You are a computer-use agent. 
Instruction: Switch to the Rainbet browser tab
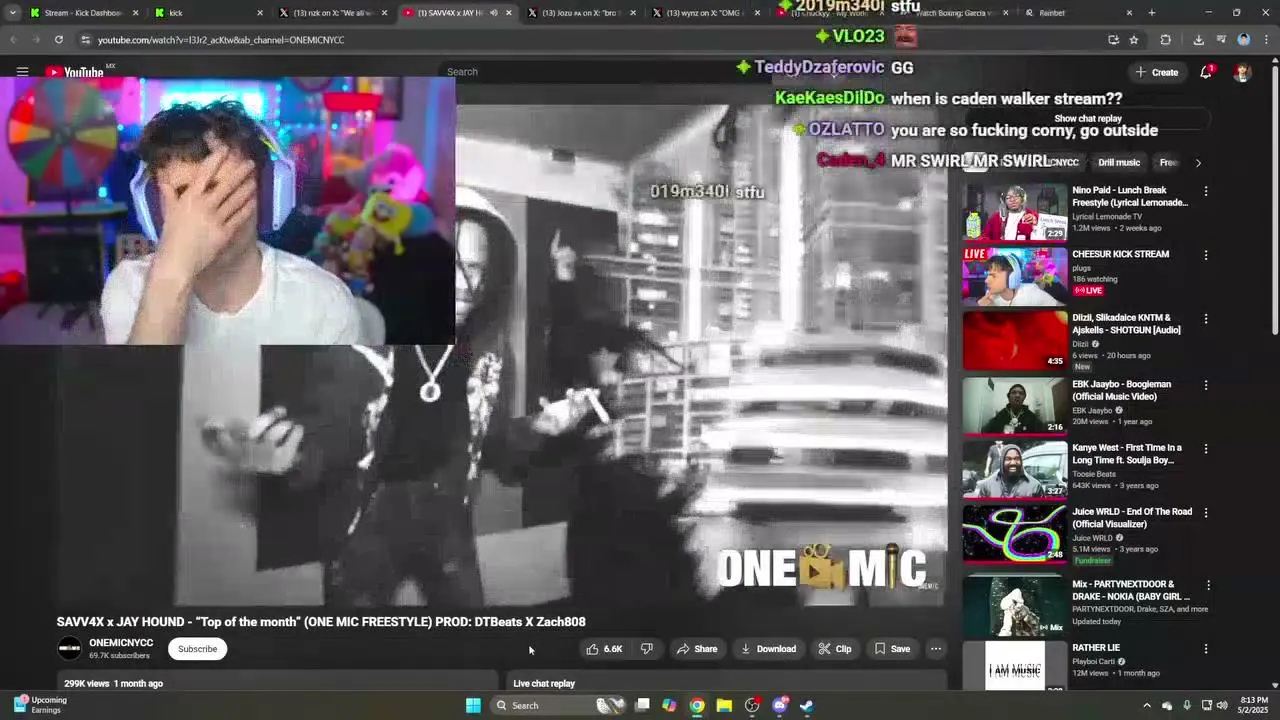1078,13
